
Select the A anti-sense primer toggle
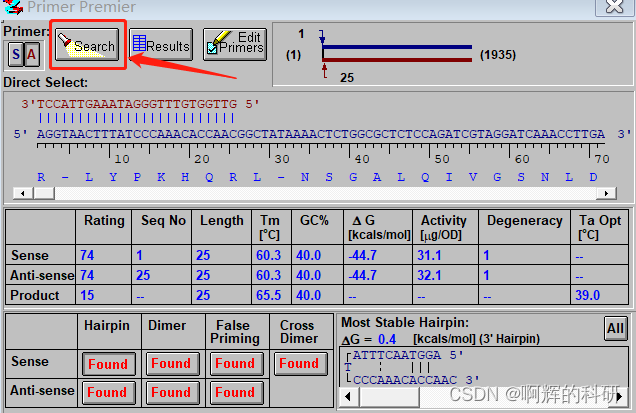pos(32,54)
